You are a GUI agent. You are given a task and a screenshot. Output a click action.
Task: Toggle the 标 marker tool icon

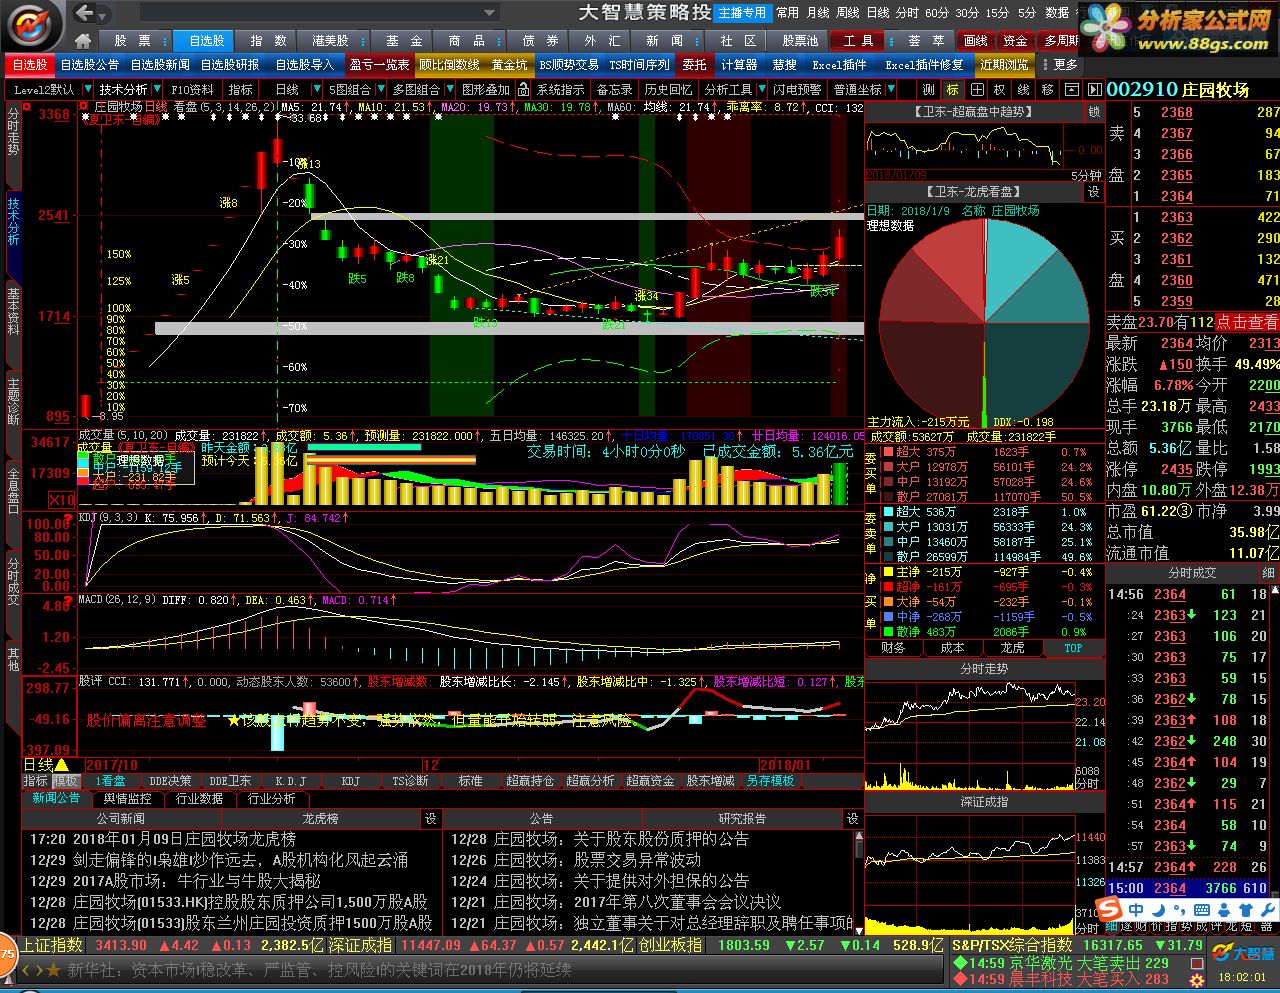tap(952, 89)
